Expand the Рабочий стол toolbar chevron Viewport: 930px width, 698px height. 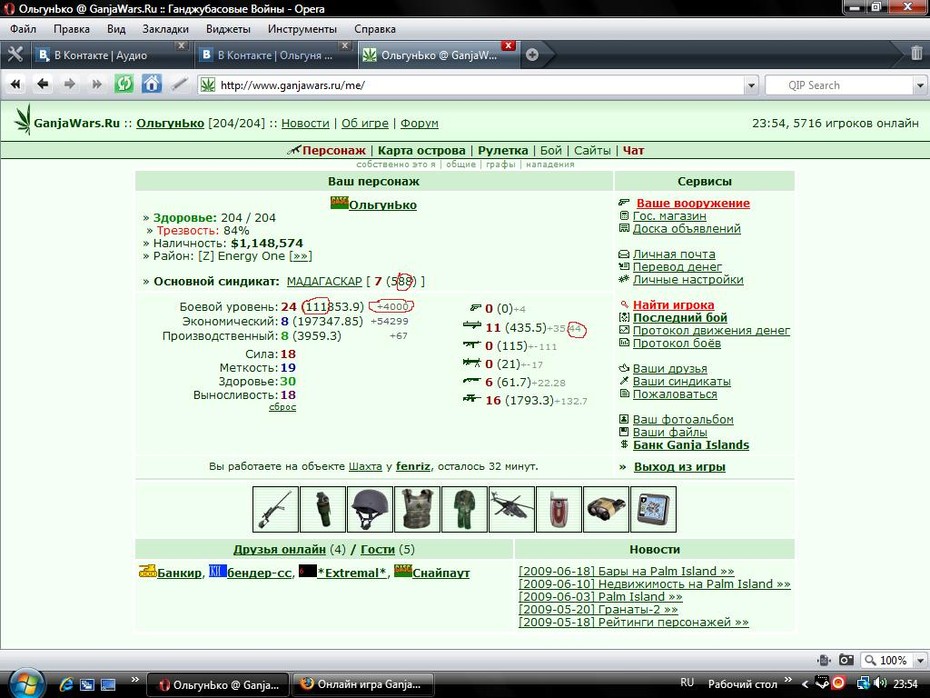tap(788, 680)
